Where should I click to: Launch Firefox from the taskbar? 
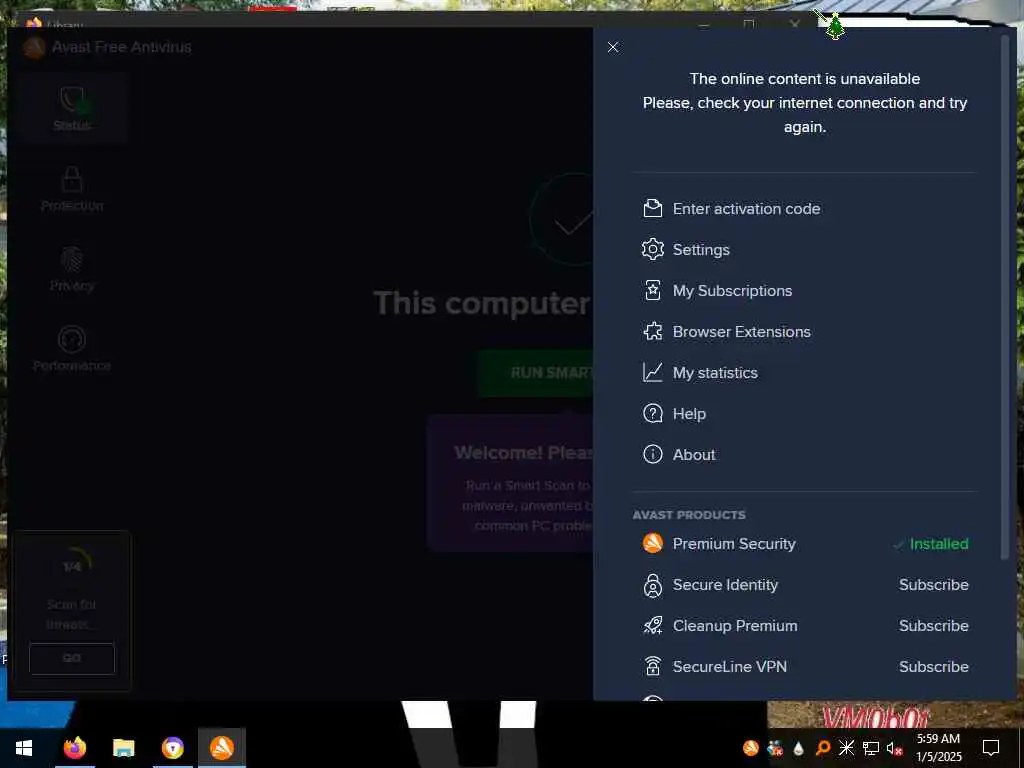coord(74,748)
